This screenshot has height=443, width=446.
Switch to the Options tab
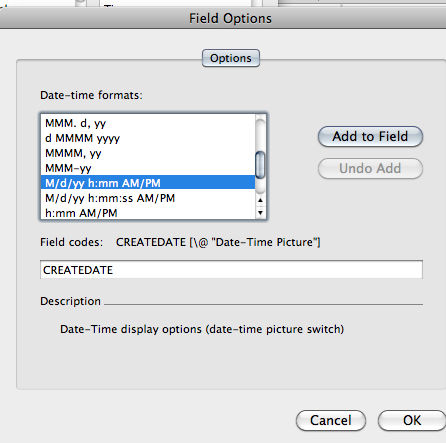pyautogui.click(x=231, y=58)
